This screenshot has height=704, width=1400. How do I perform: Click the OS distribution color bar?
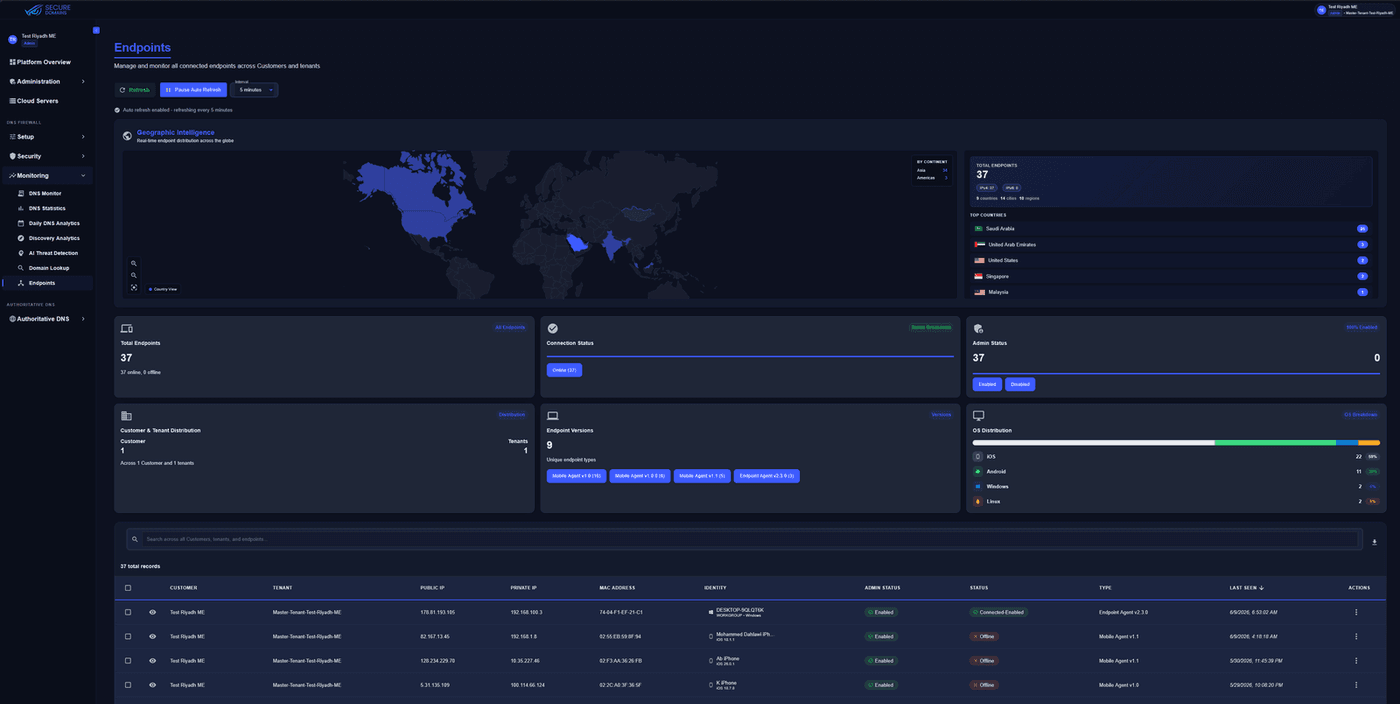[1176, 442]
